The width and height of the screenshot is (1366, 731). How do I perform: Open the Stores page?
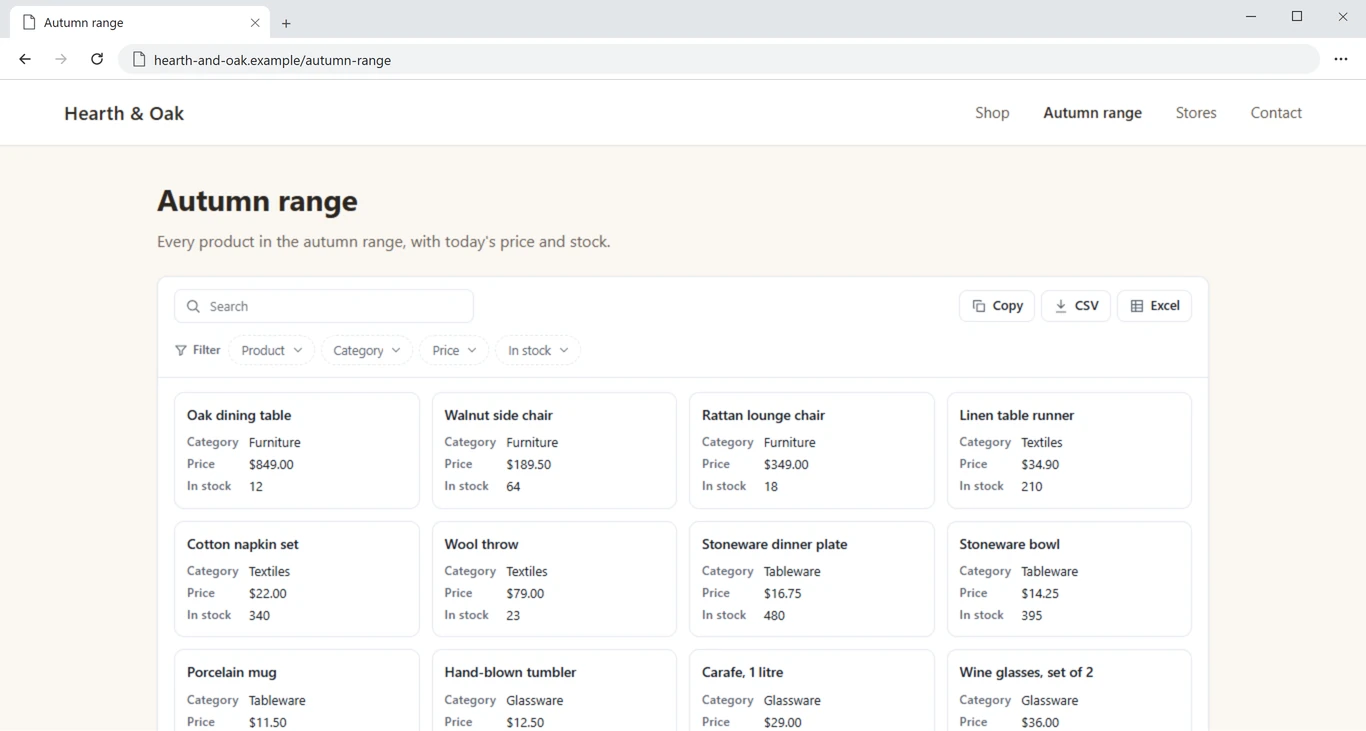tap(1196, 113)
